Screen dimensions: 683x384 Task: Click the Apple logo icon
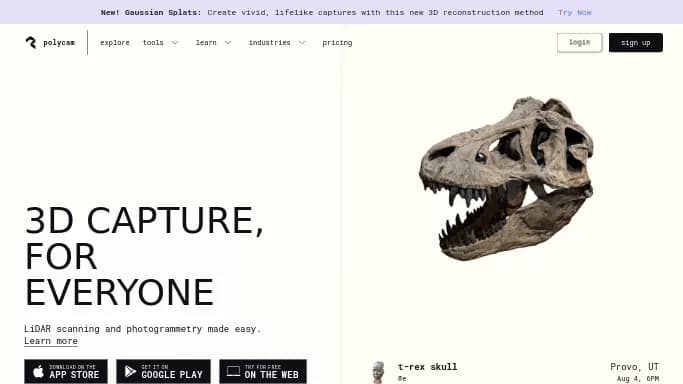(38, 371)
